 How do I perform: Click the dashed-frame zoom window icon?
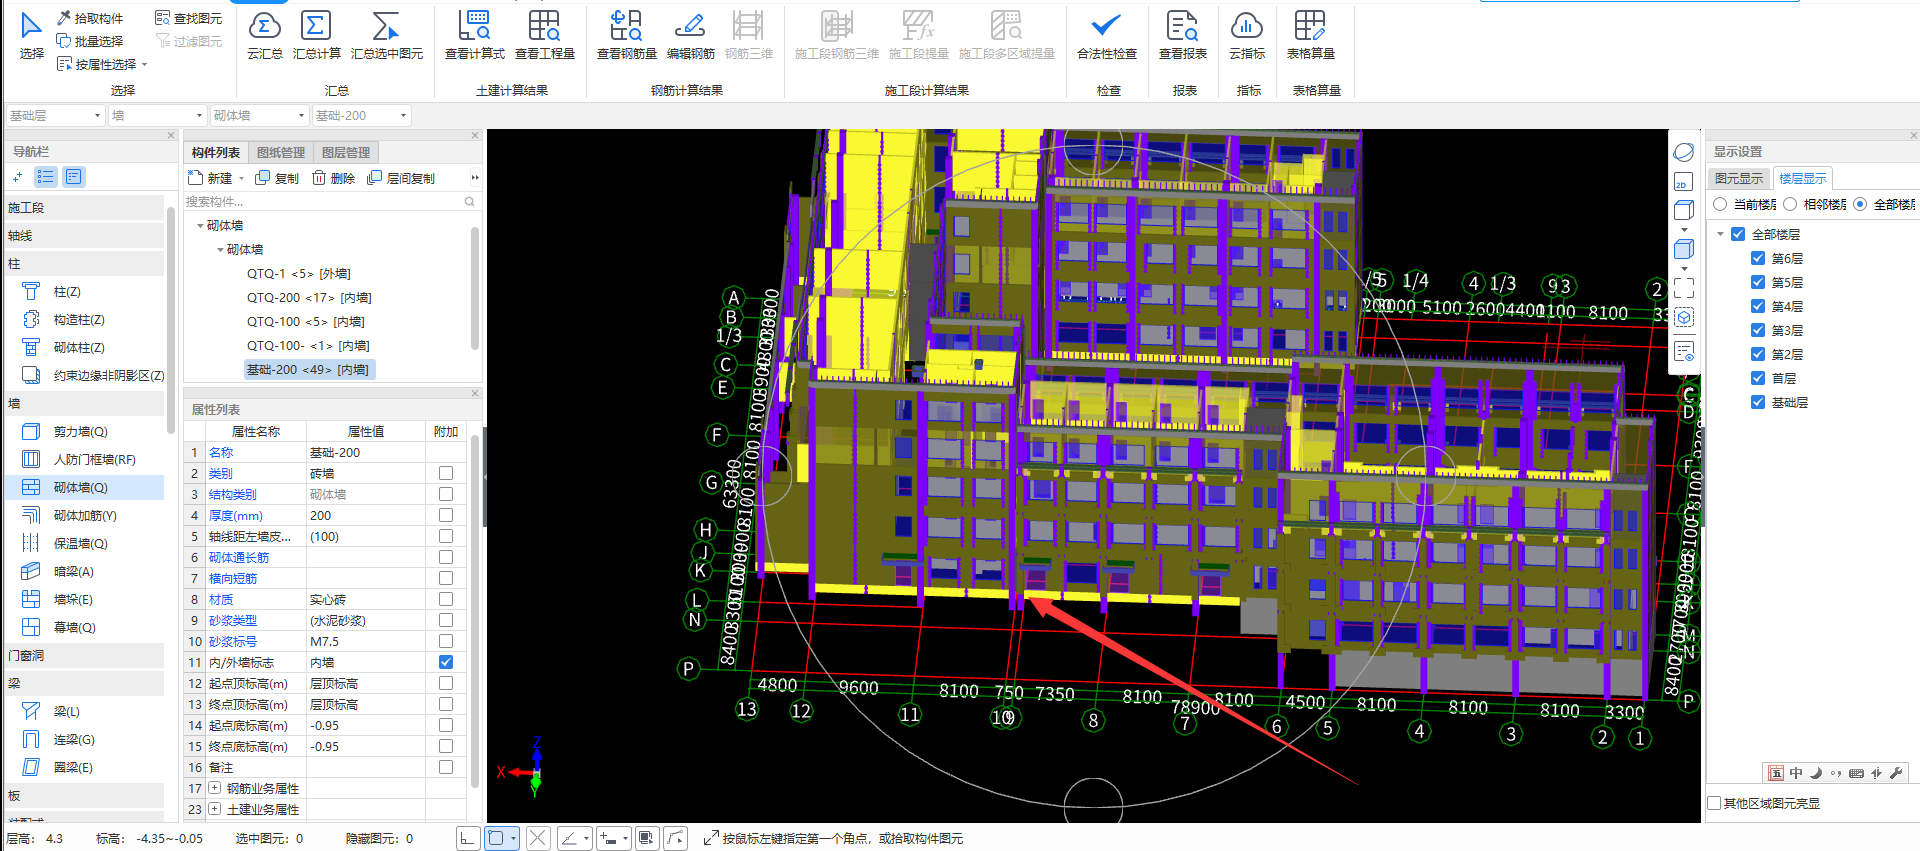pos(1684,289)
